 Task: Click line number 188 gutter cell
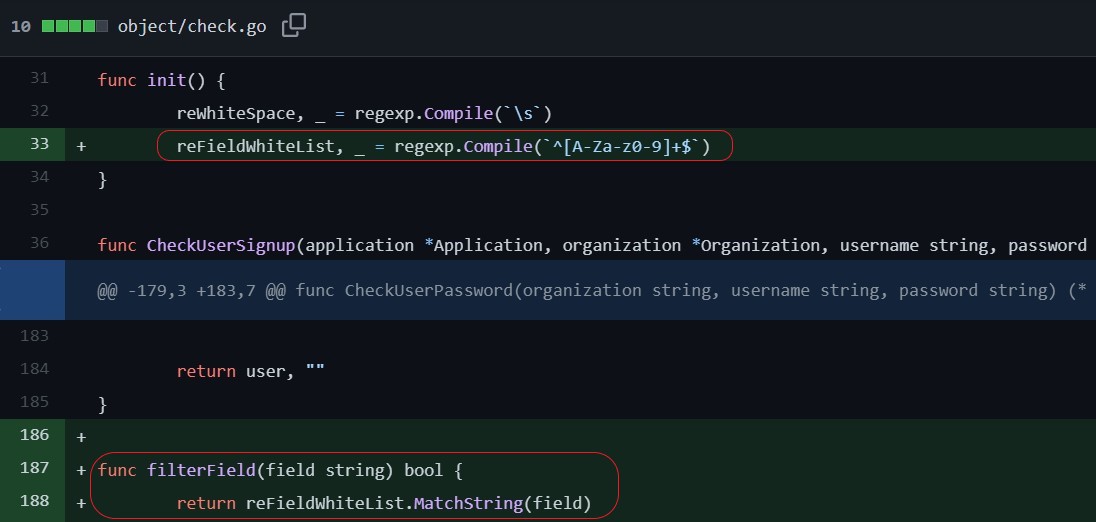(x=34, y=501)
